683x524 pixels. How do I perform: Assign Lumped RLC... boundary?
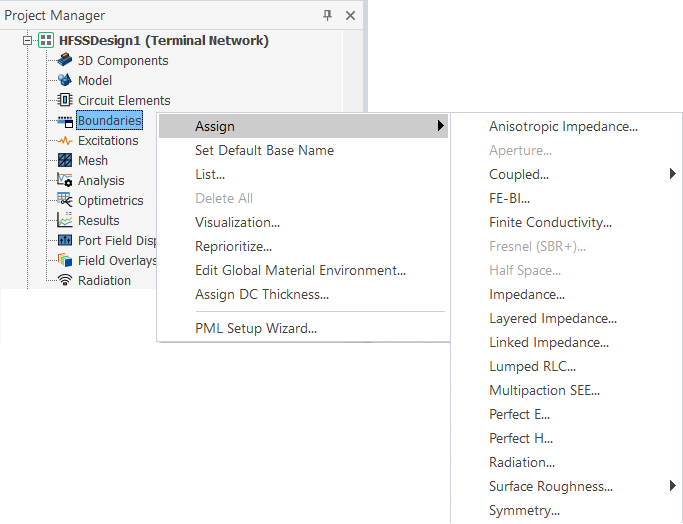point(532,366)
